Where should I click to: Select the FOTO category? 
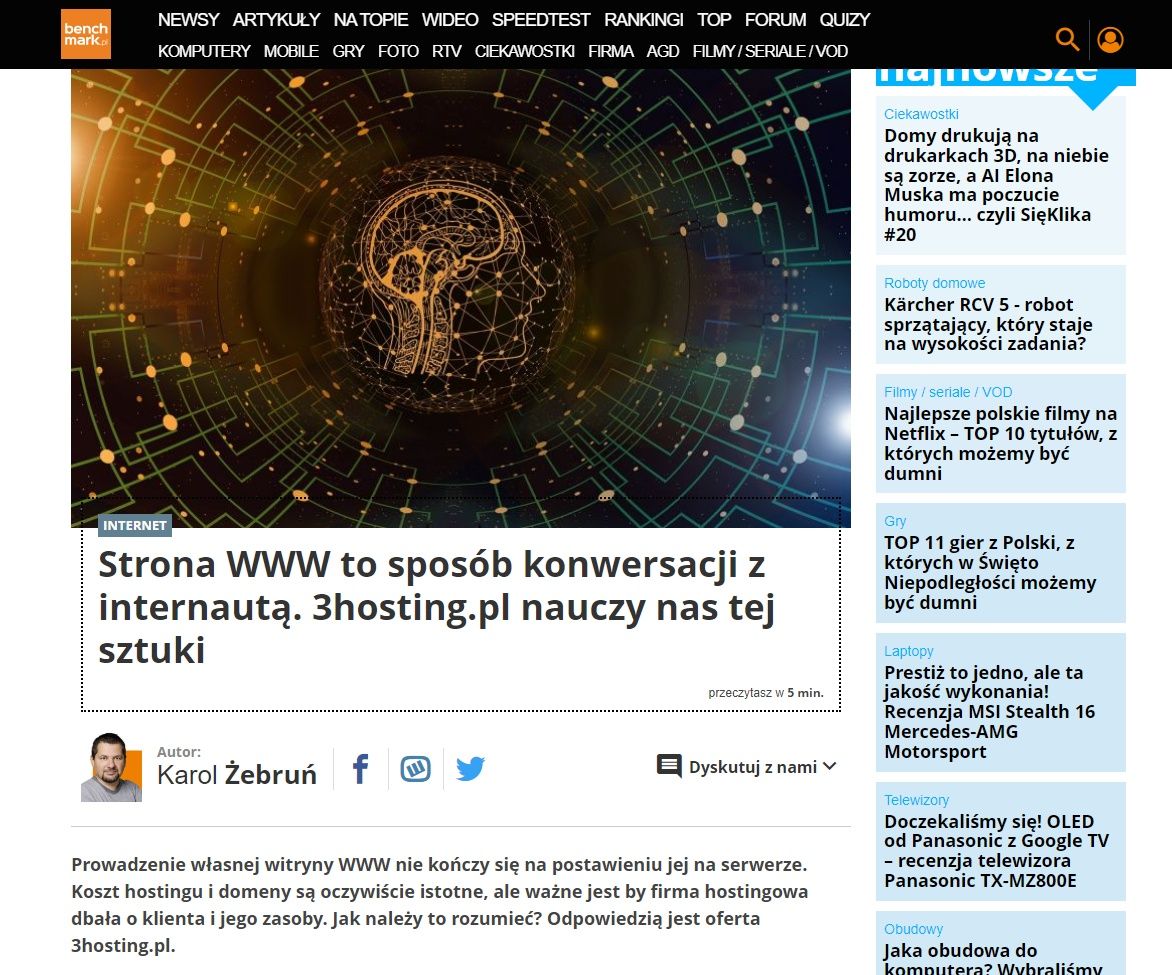(x=398, y=52)
